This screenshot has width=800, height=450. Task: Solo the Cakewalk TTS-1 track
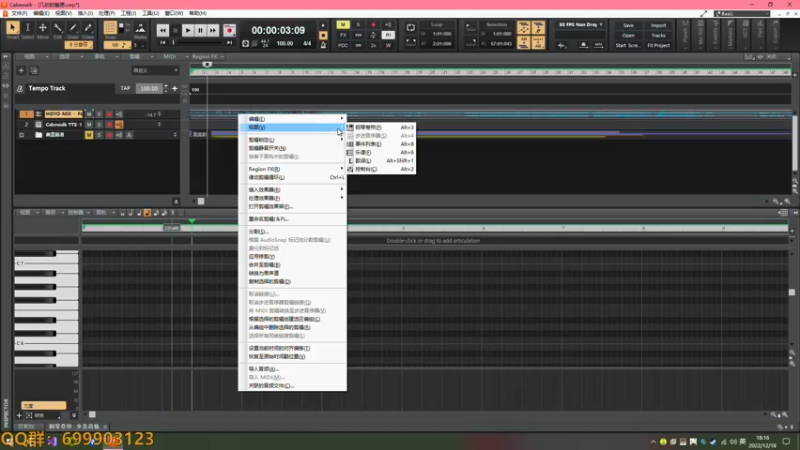(x=99, y=124)
